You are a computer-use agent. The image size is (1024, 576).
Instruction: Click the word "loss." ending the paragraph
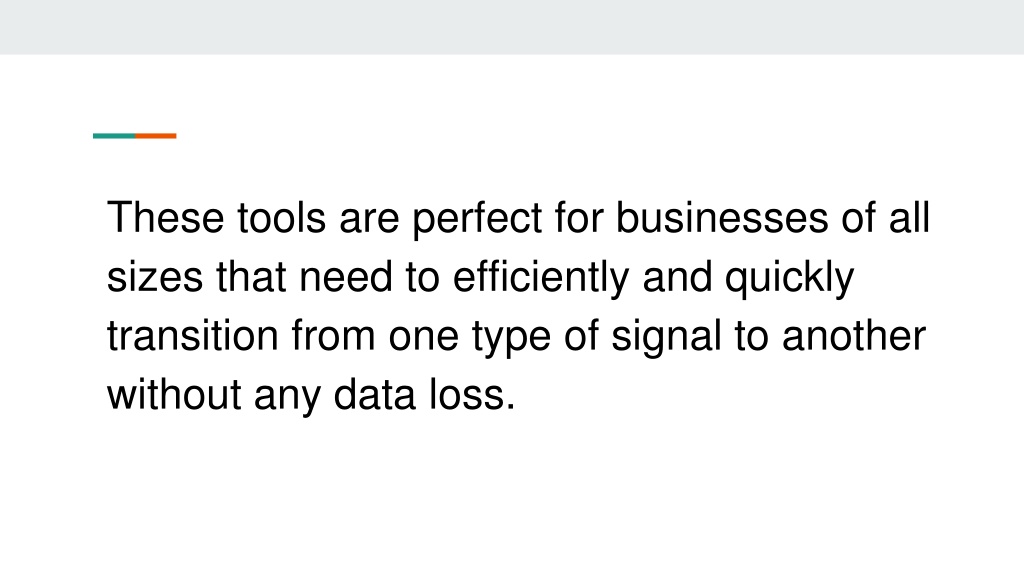(x=473, y=395)
